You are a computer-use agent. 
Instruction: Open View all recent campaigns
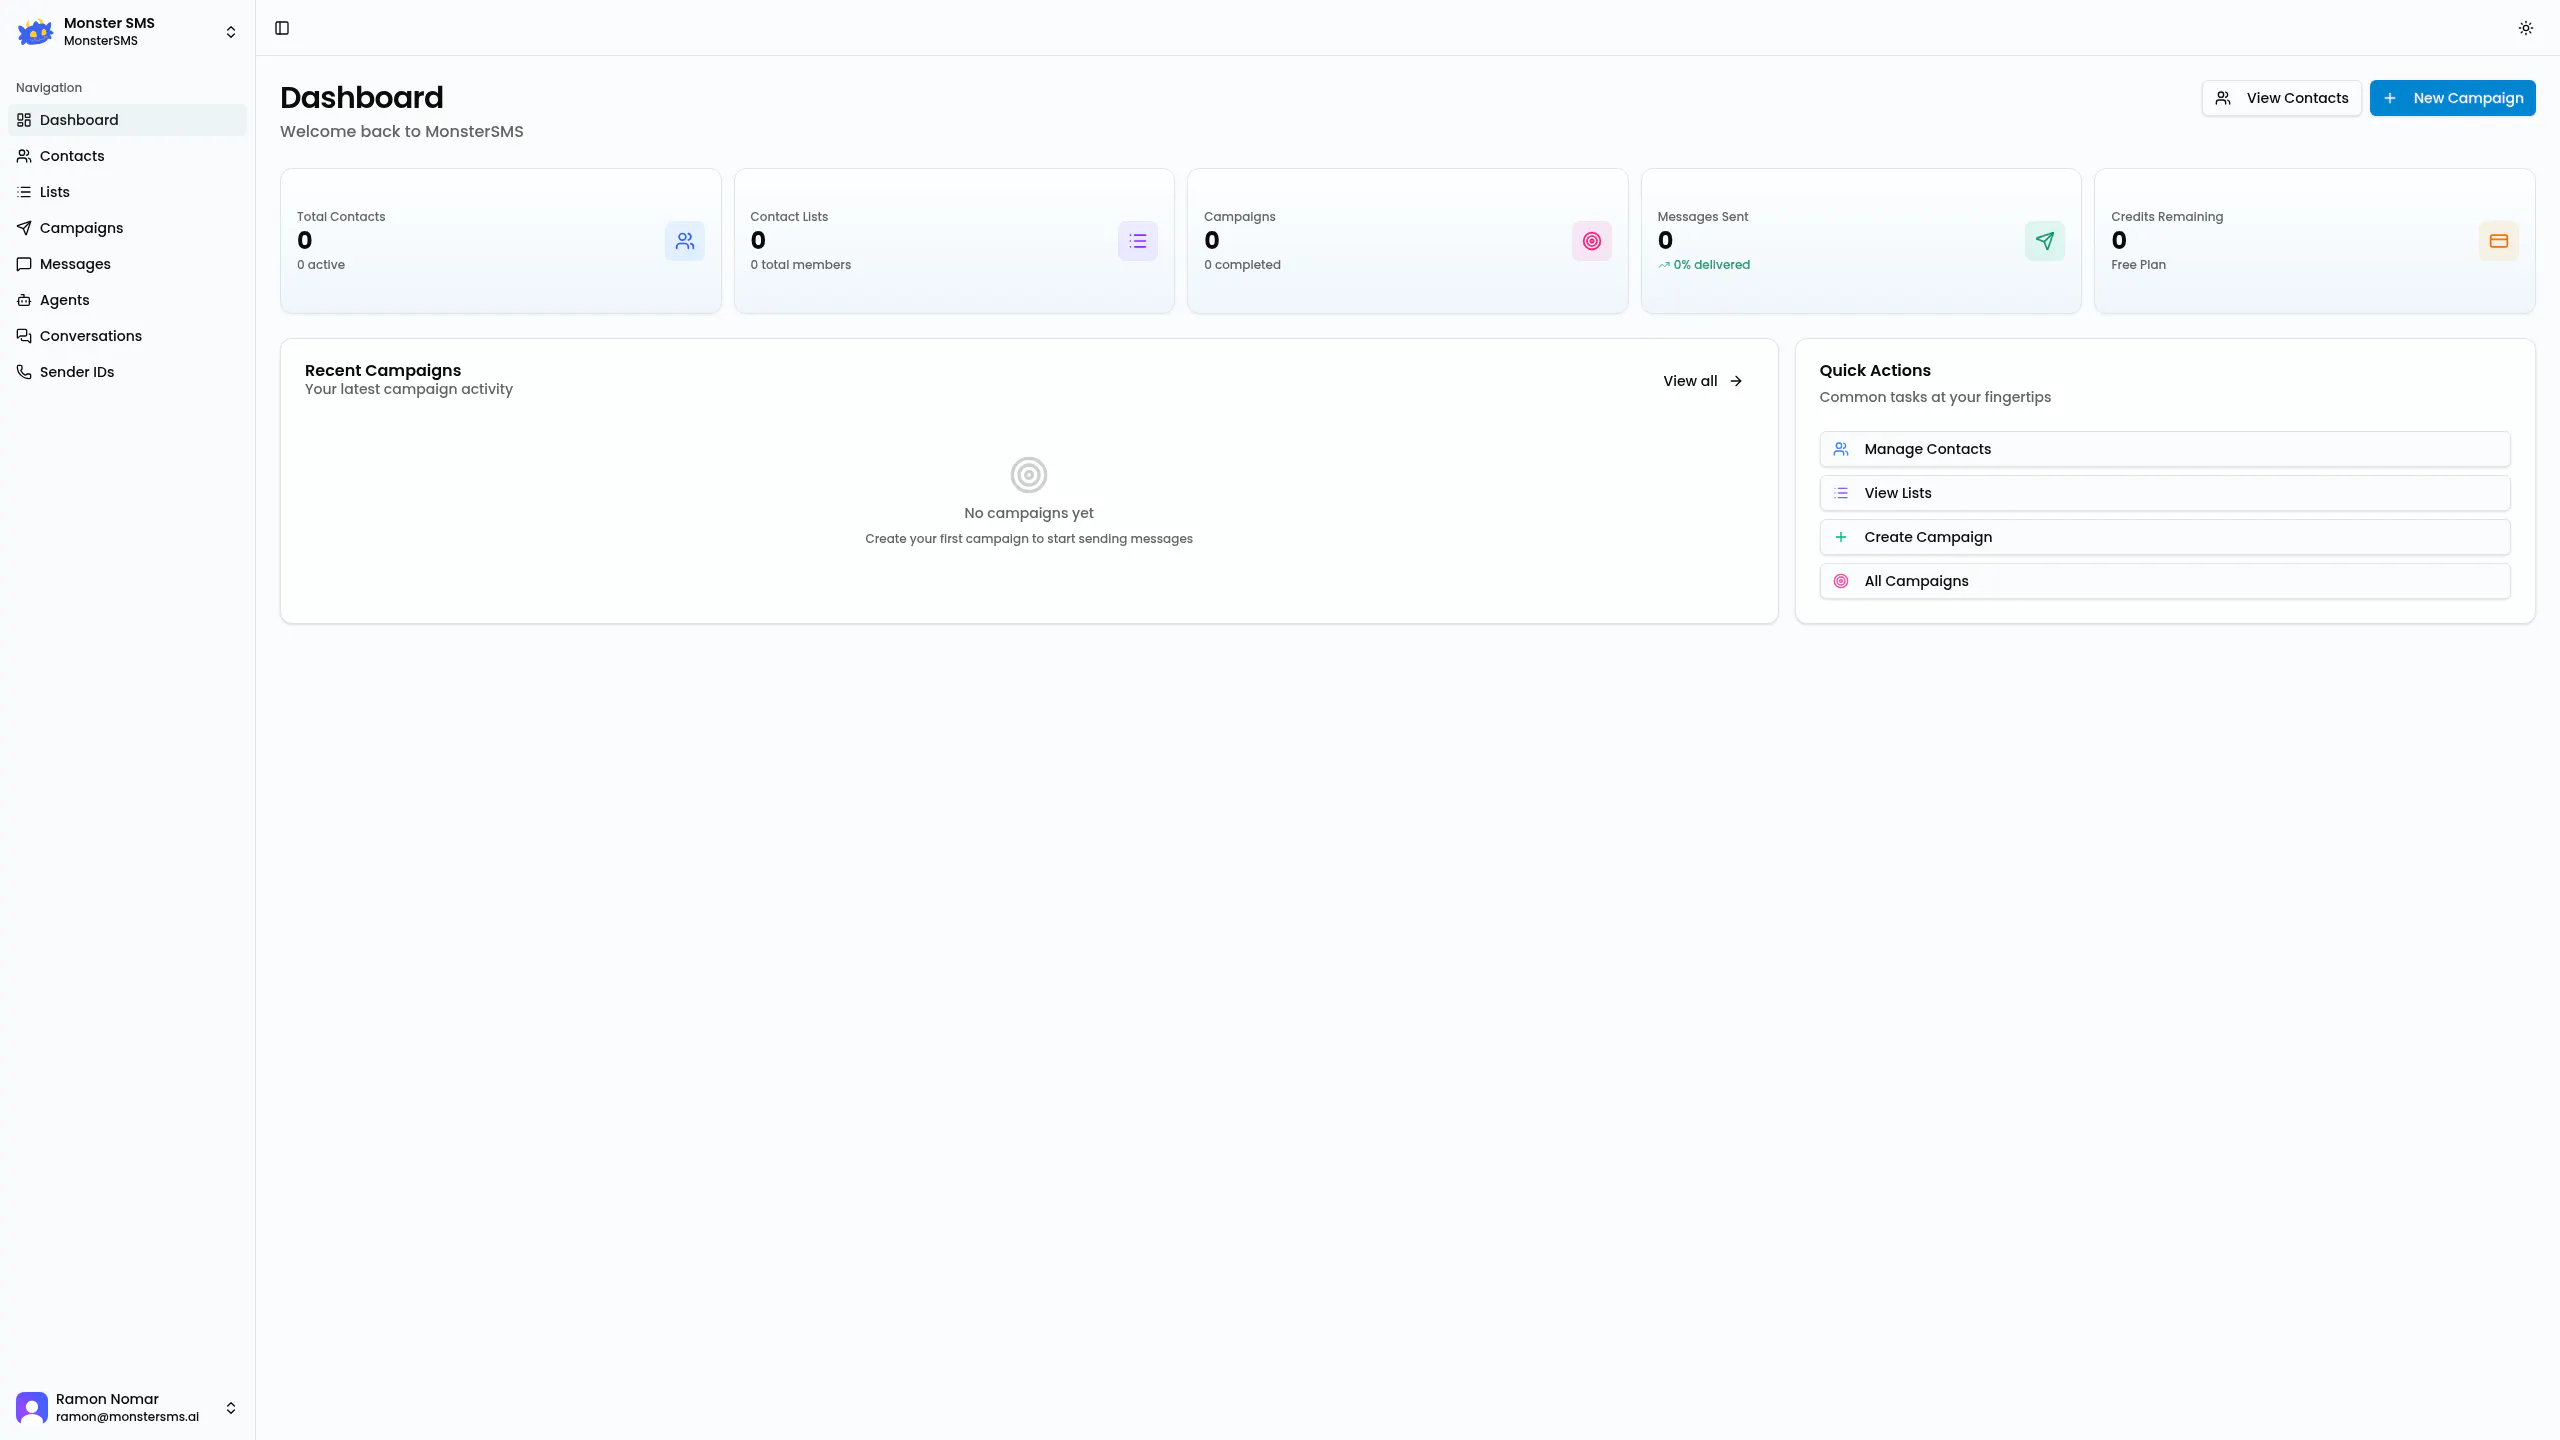[1702, 381]
